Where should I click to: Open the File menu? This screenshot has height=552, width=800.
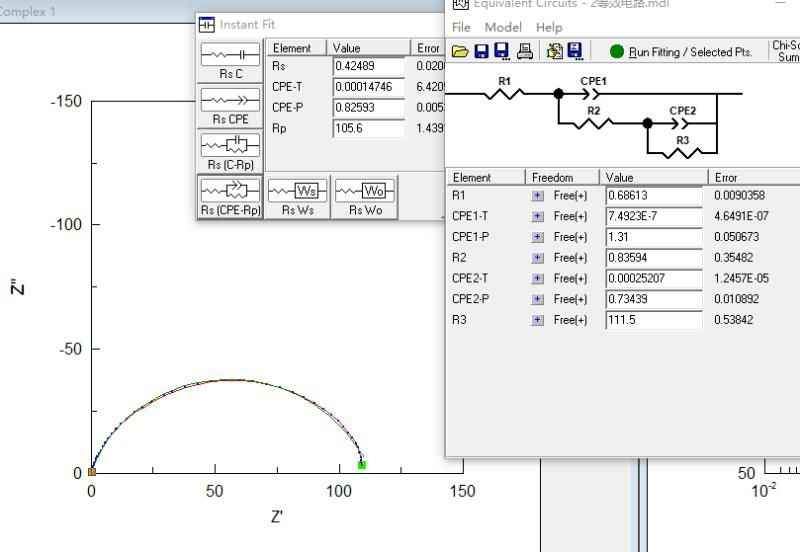coord(461,27)
